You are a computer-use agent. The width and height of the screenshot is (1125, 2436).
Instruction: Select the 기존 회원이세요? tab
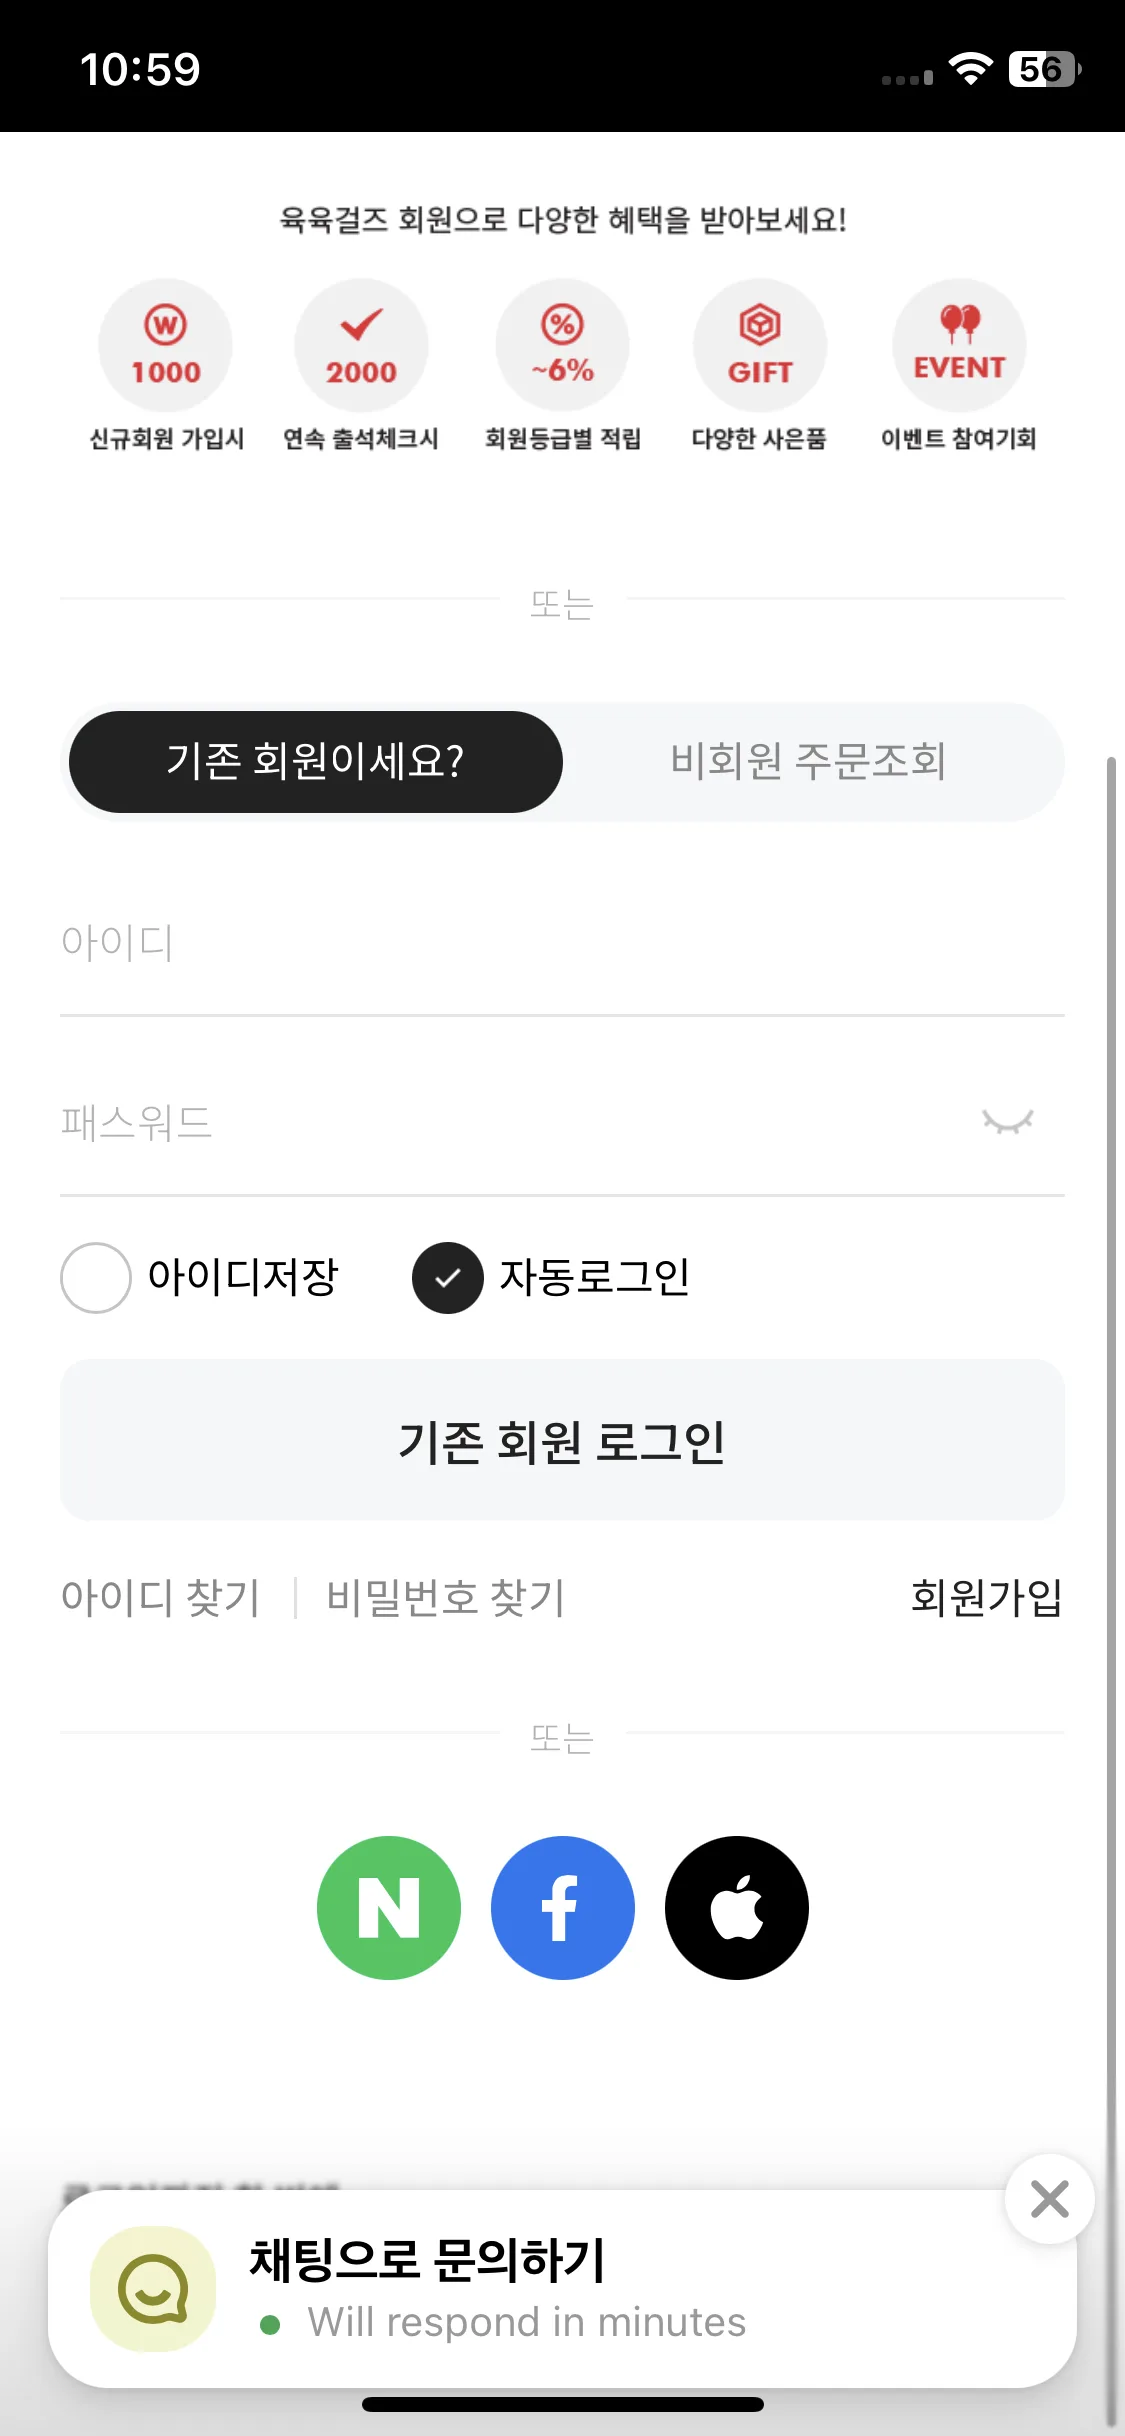(315, 761)
